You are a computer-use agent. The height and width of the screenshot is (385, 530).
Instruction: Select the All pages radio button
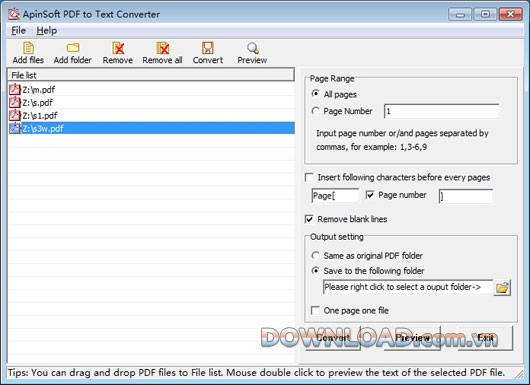coord(315,94)
